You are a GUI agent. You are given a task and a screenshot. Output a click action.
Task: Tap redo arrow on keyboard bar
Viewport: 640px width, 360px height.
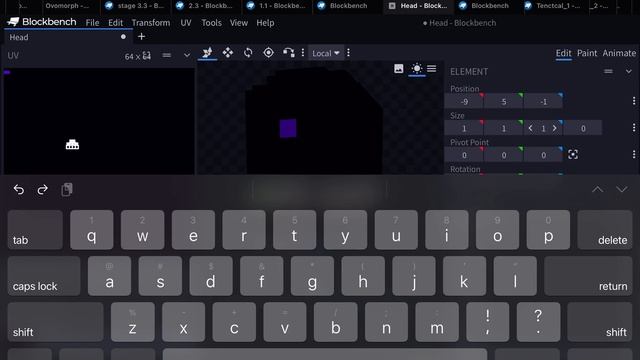[x=42, y=189]
